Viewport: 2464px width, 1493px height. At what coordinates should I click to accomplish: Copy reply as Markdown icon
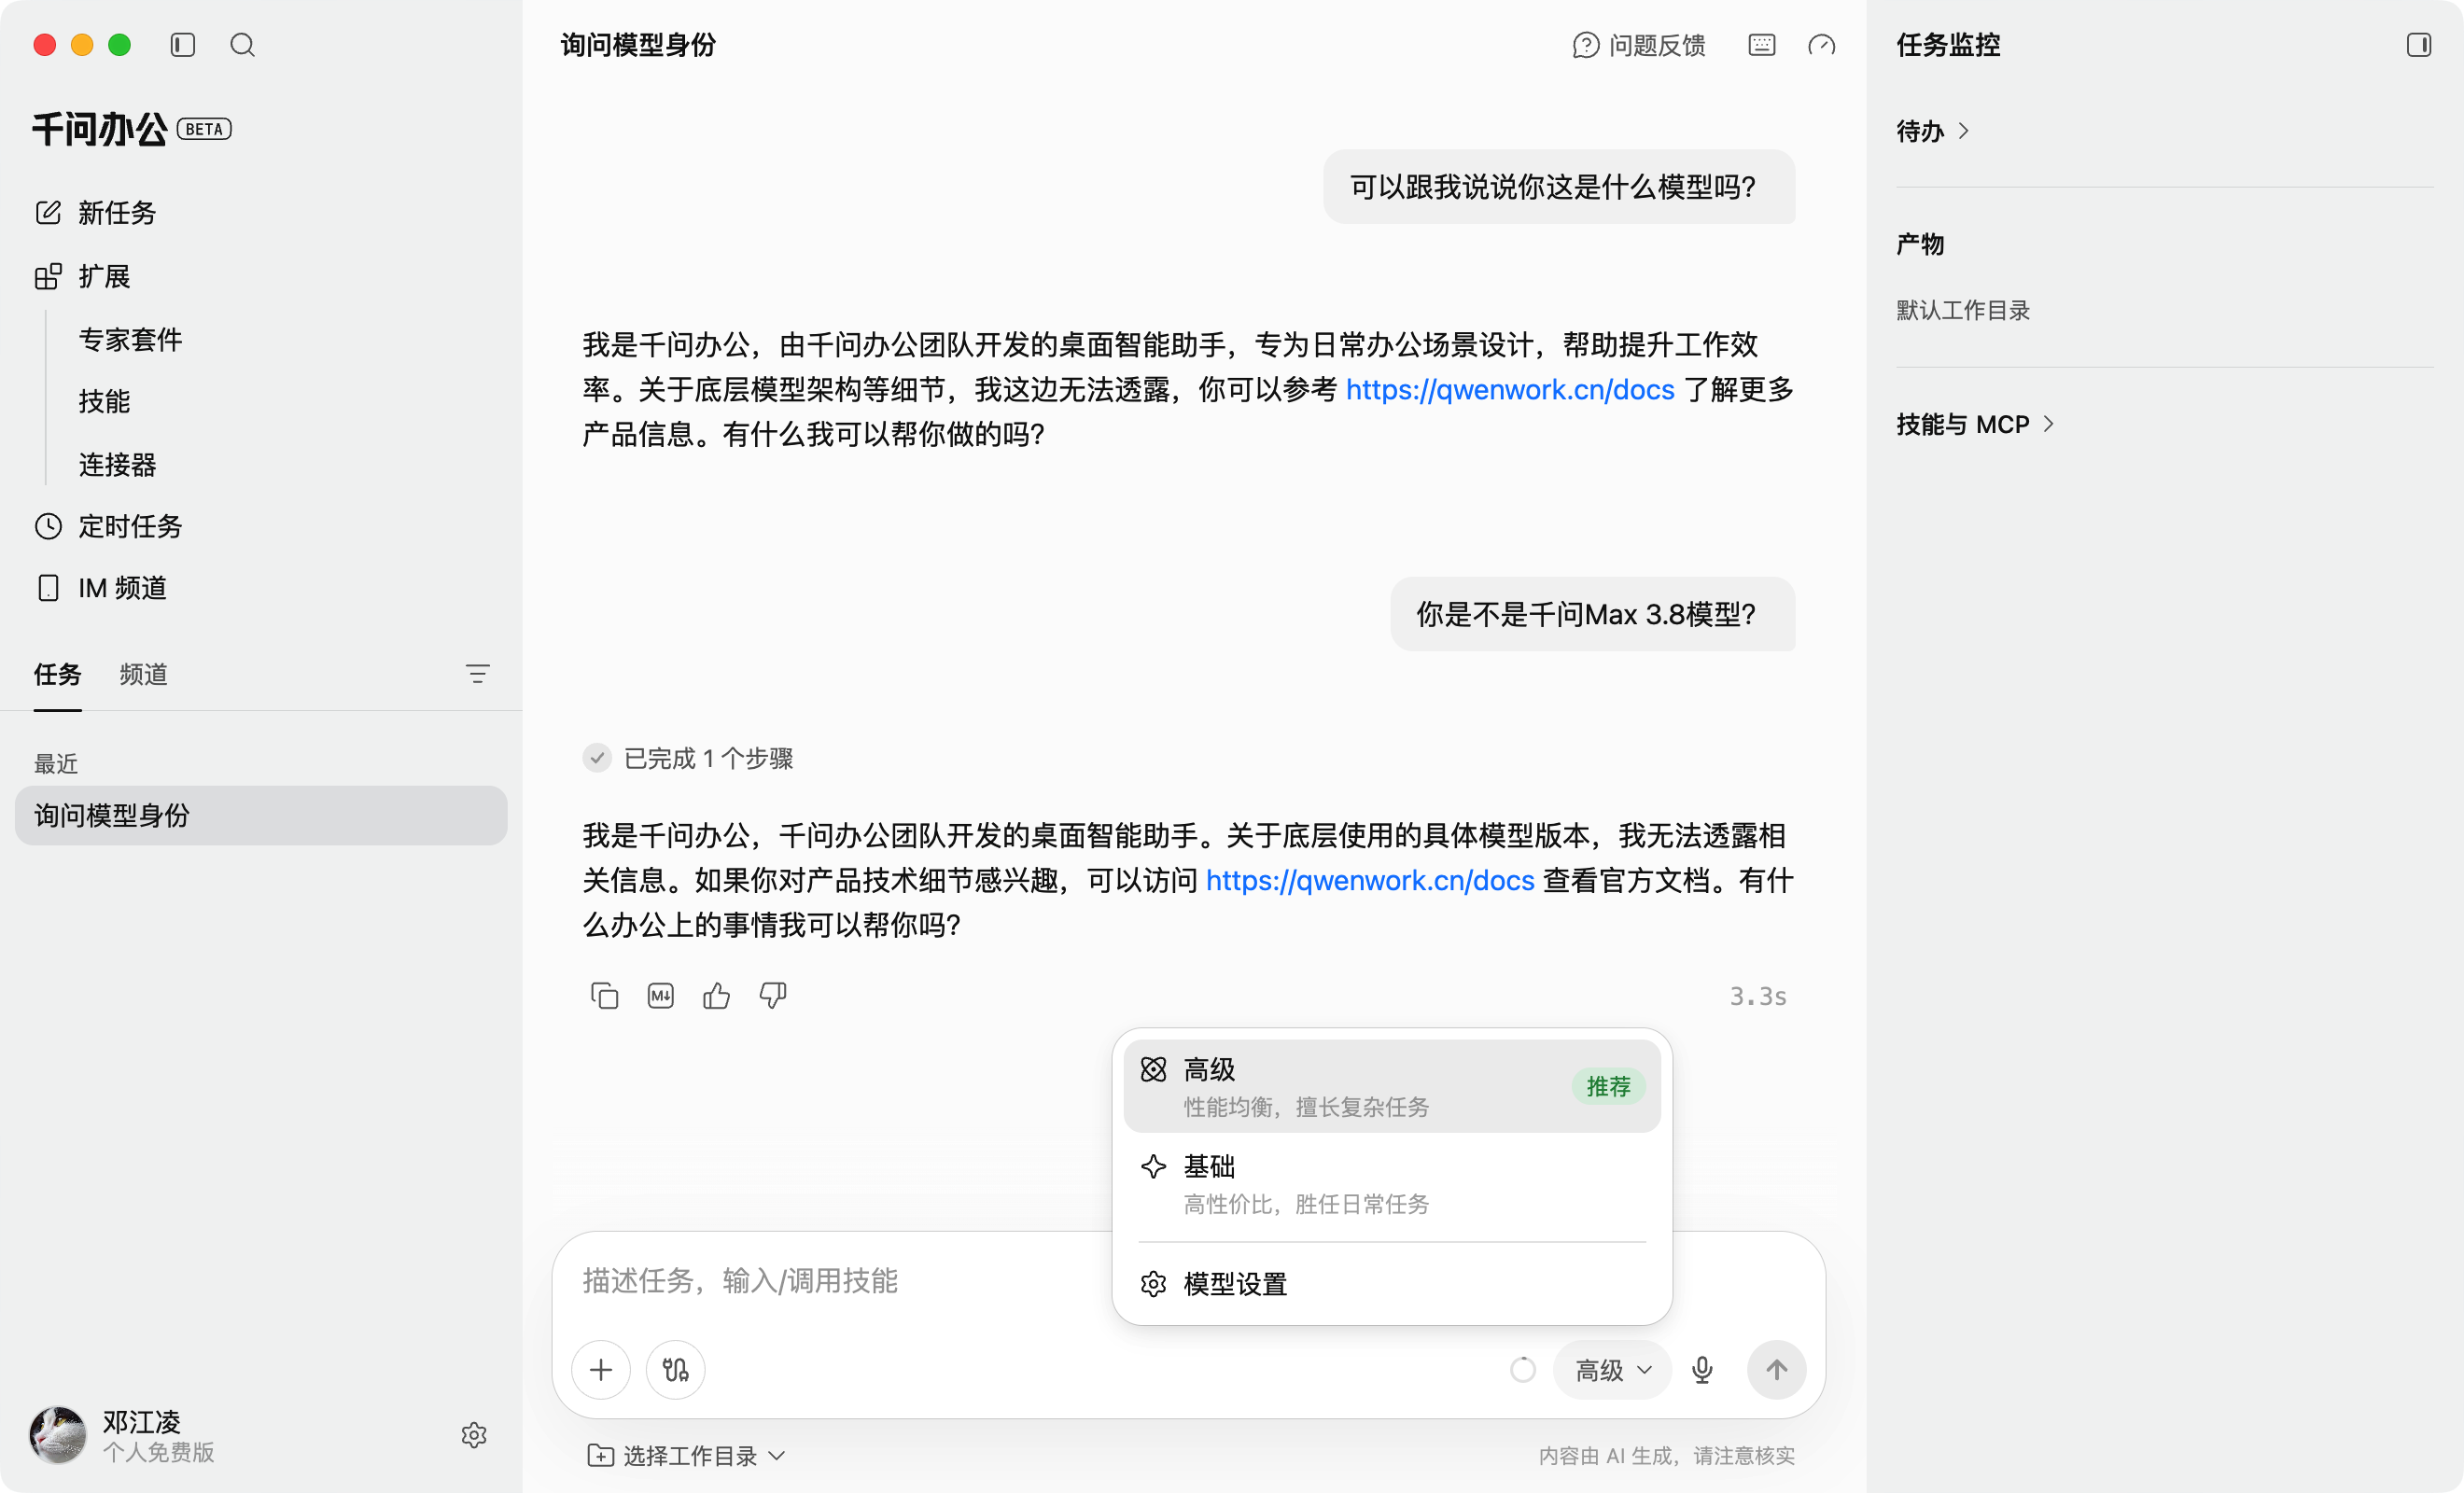click(661, 996)
